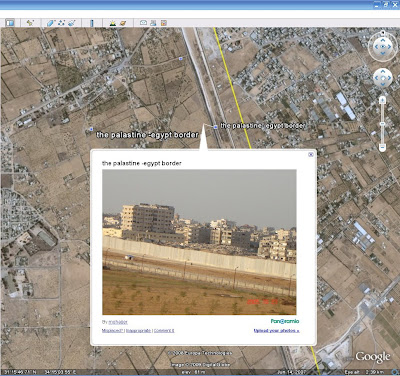Viewport: 400px width, 376px height.
Task: Click the Add Placemark pushpin icon
Action: [30, 23]
